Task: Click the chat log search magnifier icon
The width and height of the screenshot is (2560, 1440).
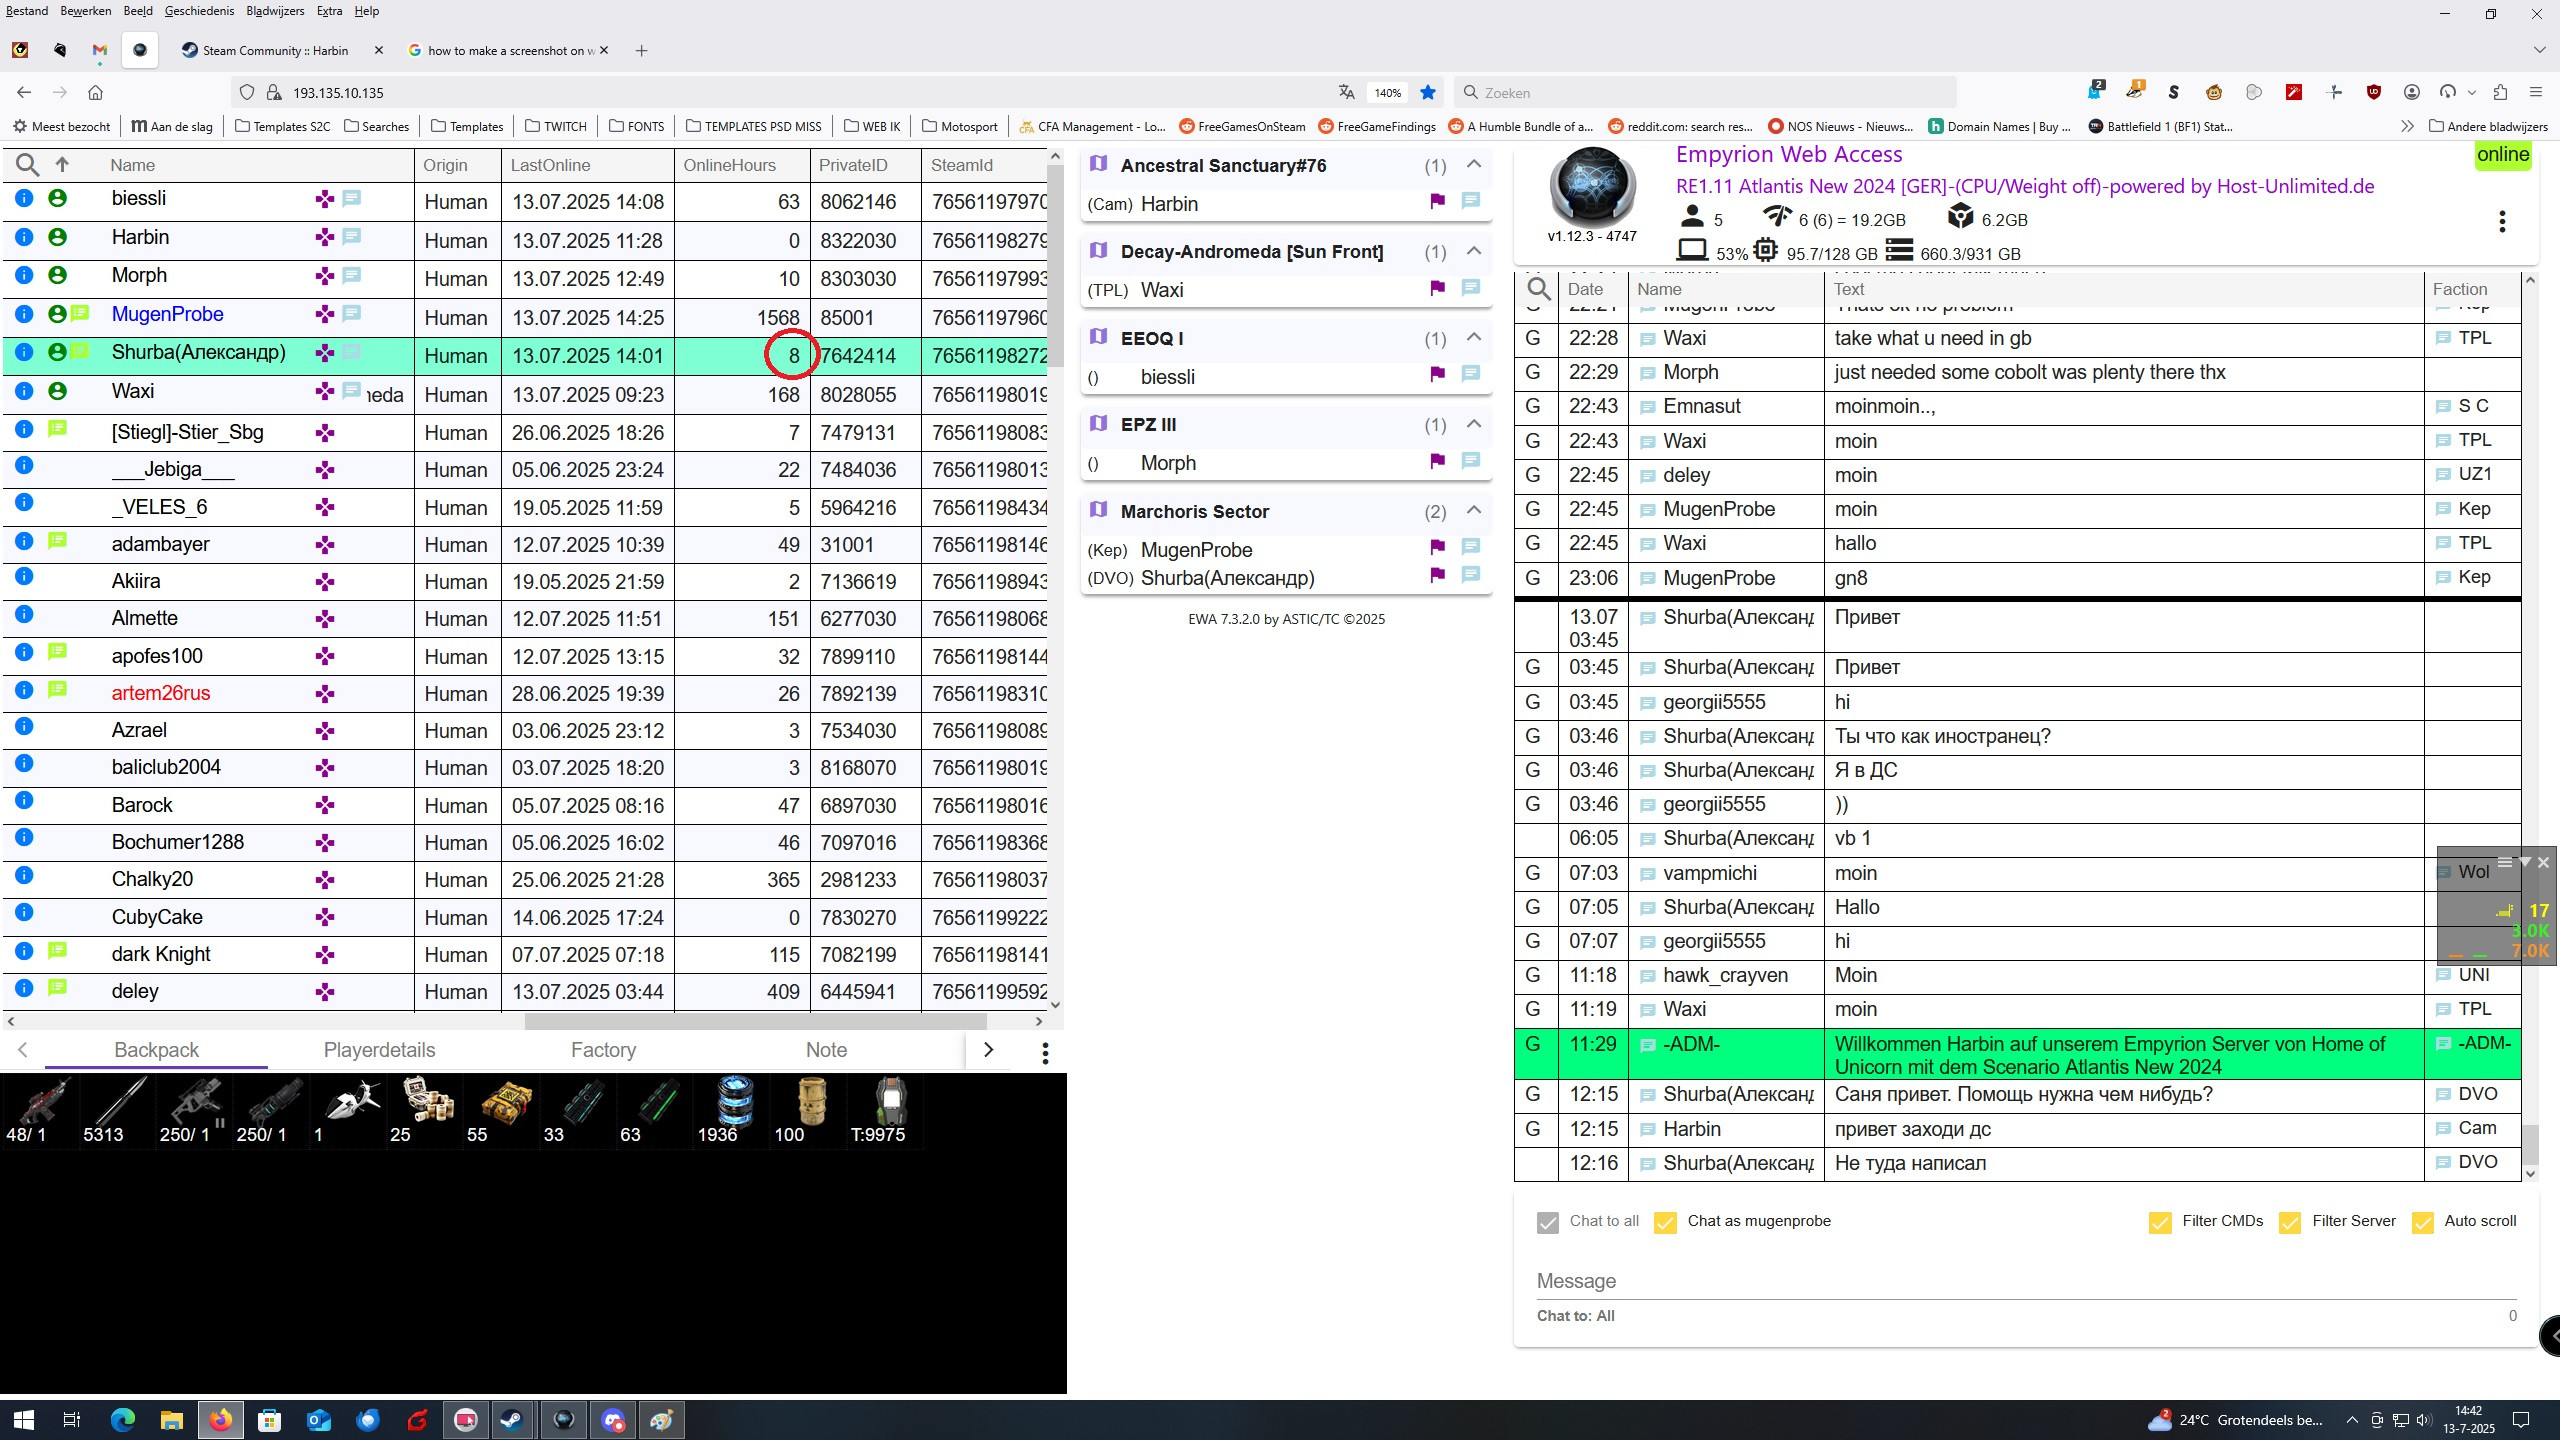Action: [x=1539, y=289]
